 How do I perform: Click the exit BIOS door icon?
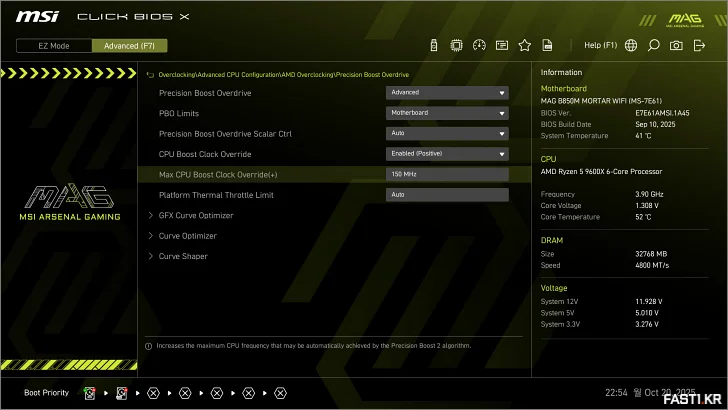coord(699,46)
